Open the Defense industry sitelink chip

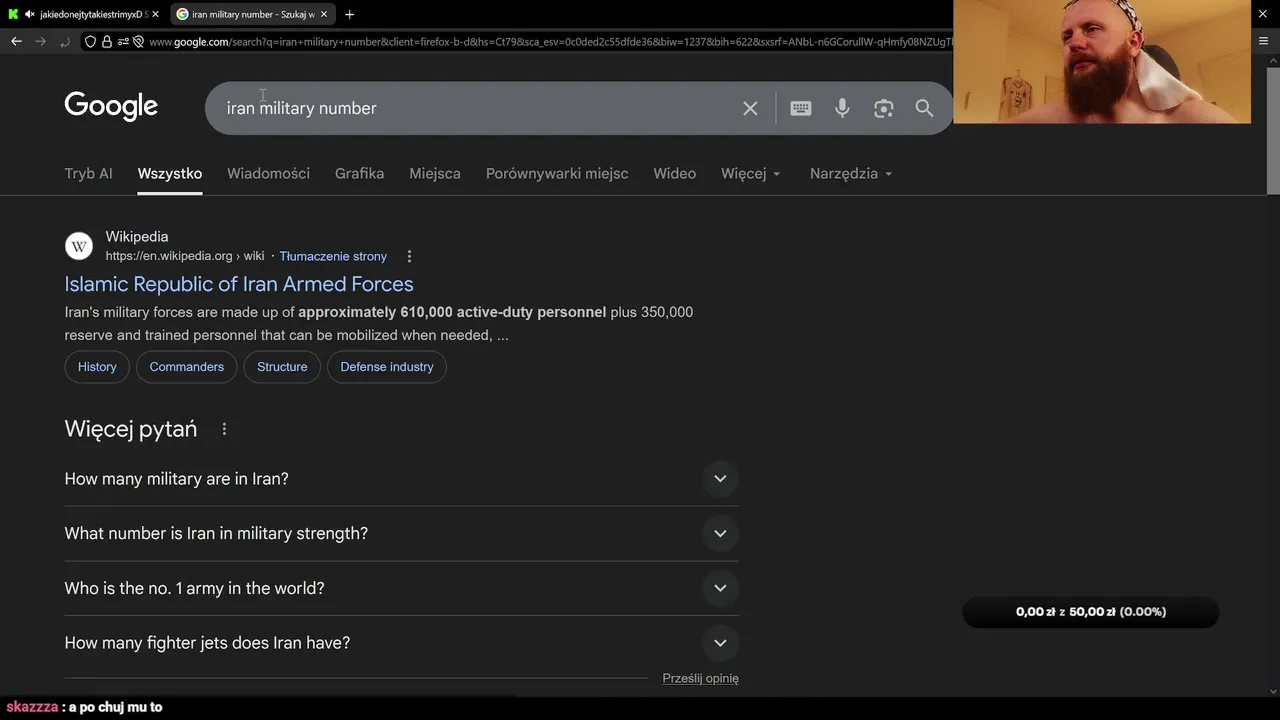click(387, 367)
